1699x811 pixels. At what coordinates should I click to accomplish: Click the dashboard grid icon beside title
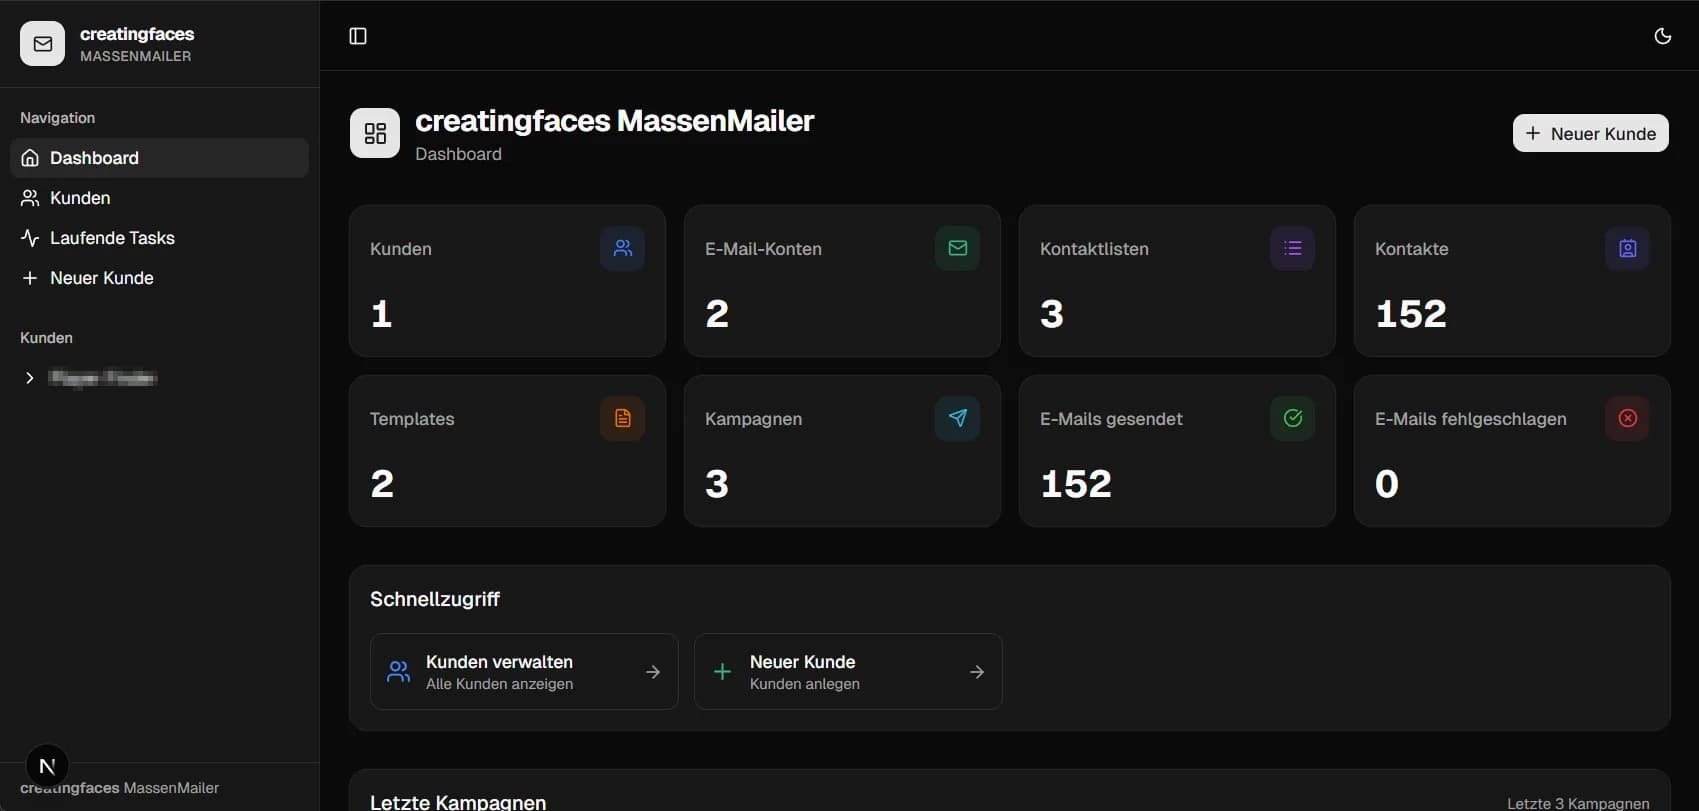[x=375, y=133]
